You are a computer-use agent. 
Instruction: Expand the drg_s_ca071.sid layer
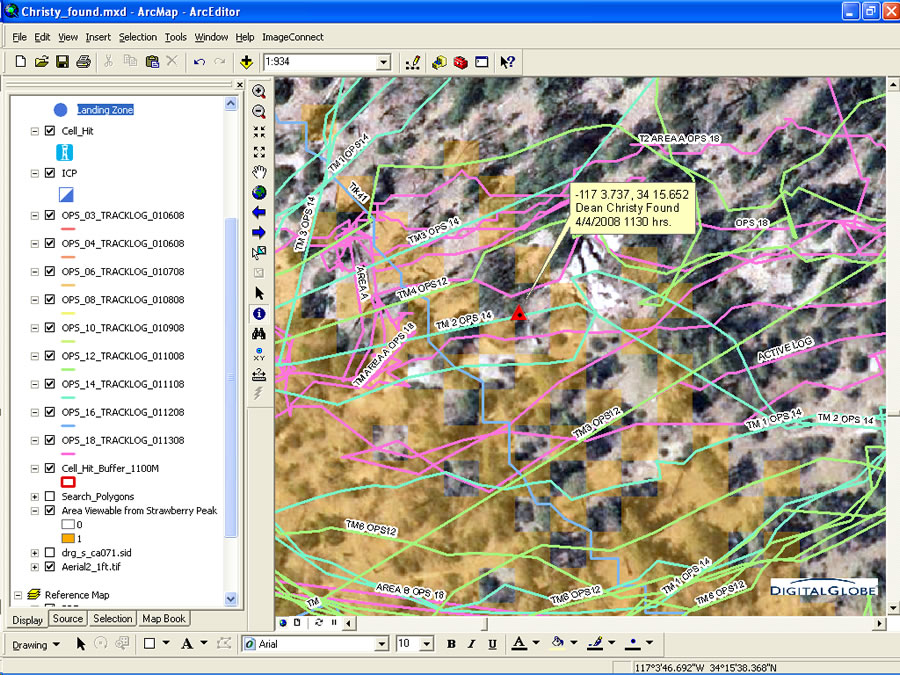(x=35, y=553)
